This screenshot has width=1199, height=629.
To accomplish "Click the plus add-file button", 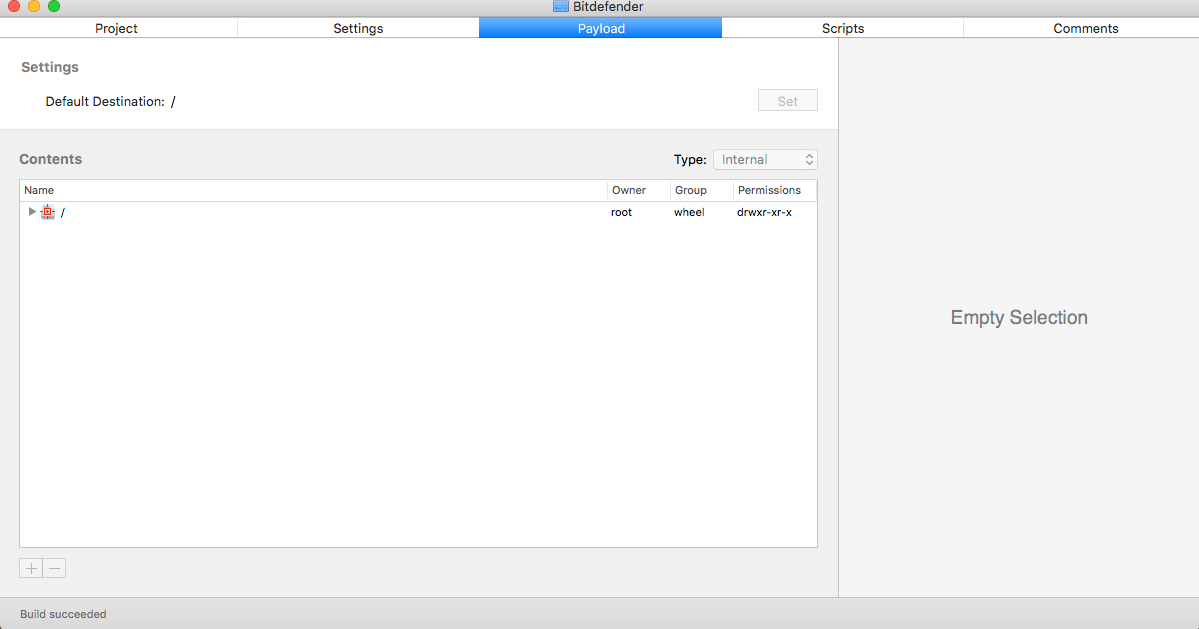I will (31, 568).
